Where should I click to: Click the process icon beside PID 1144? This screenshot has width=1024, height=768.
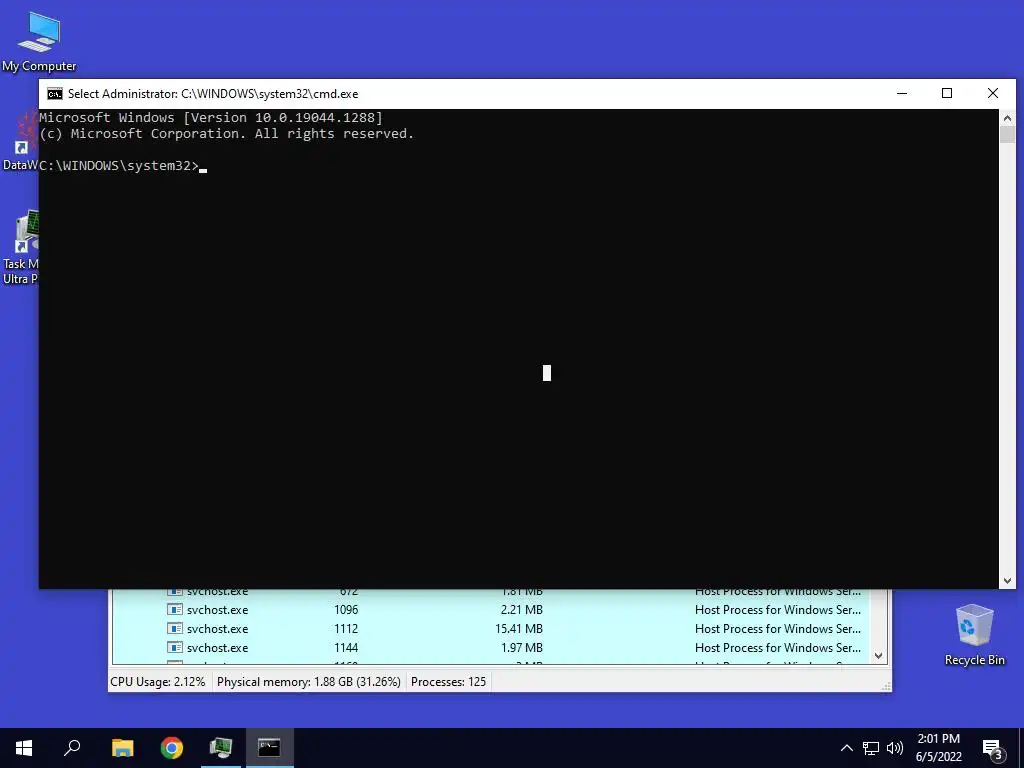(174, 648)
